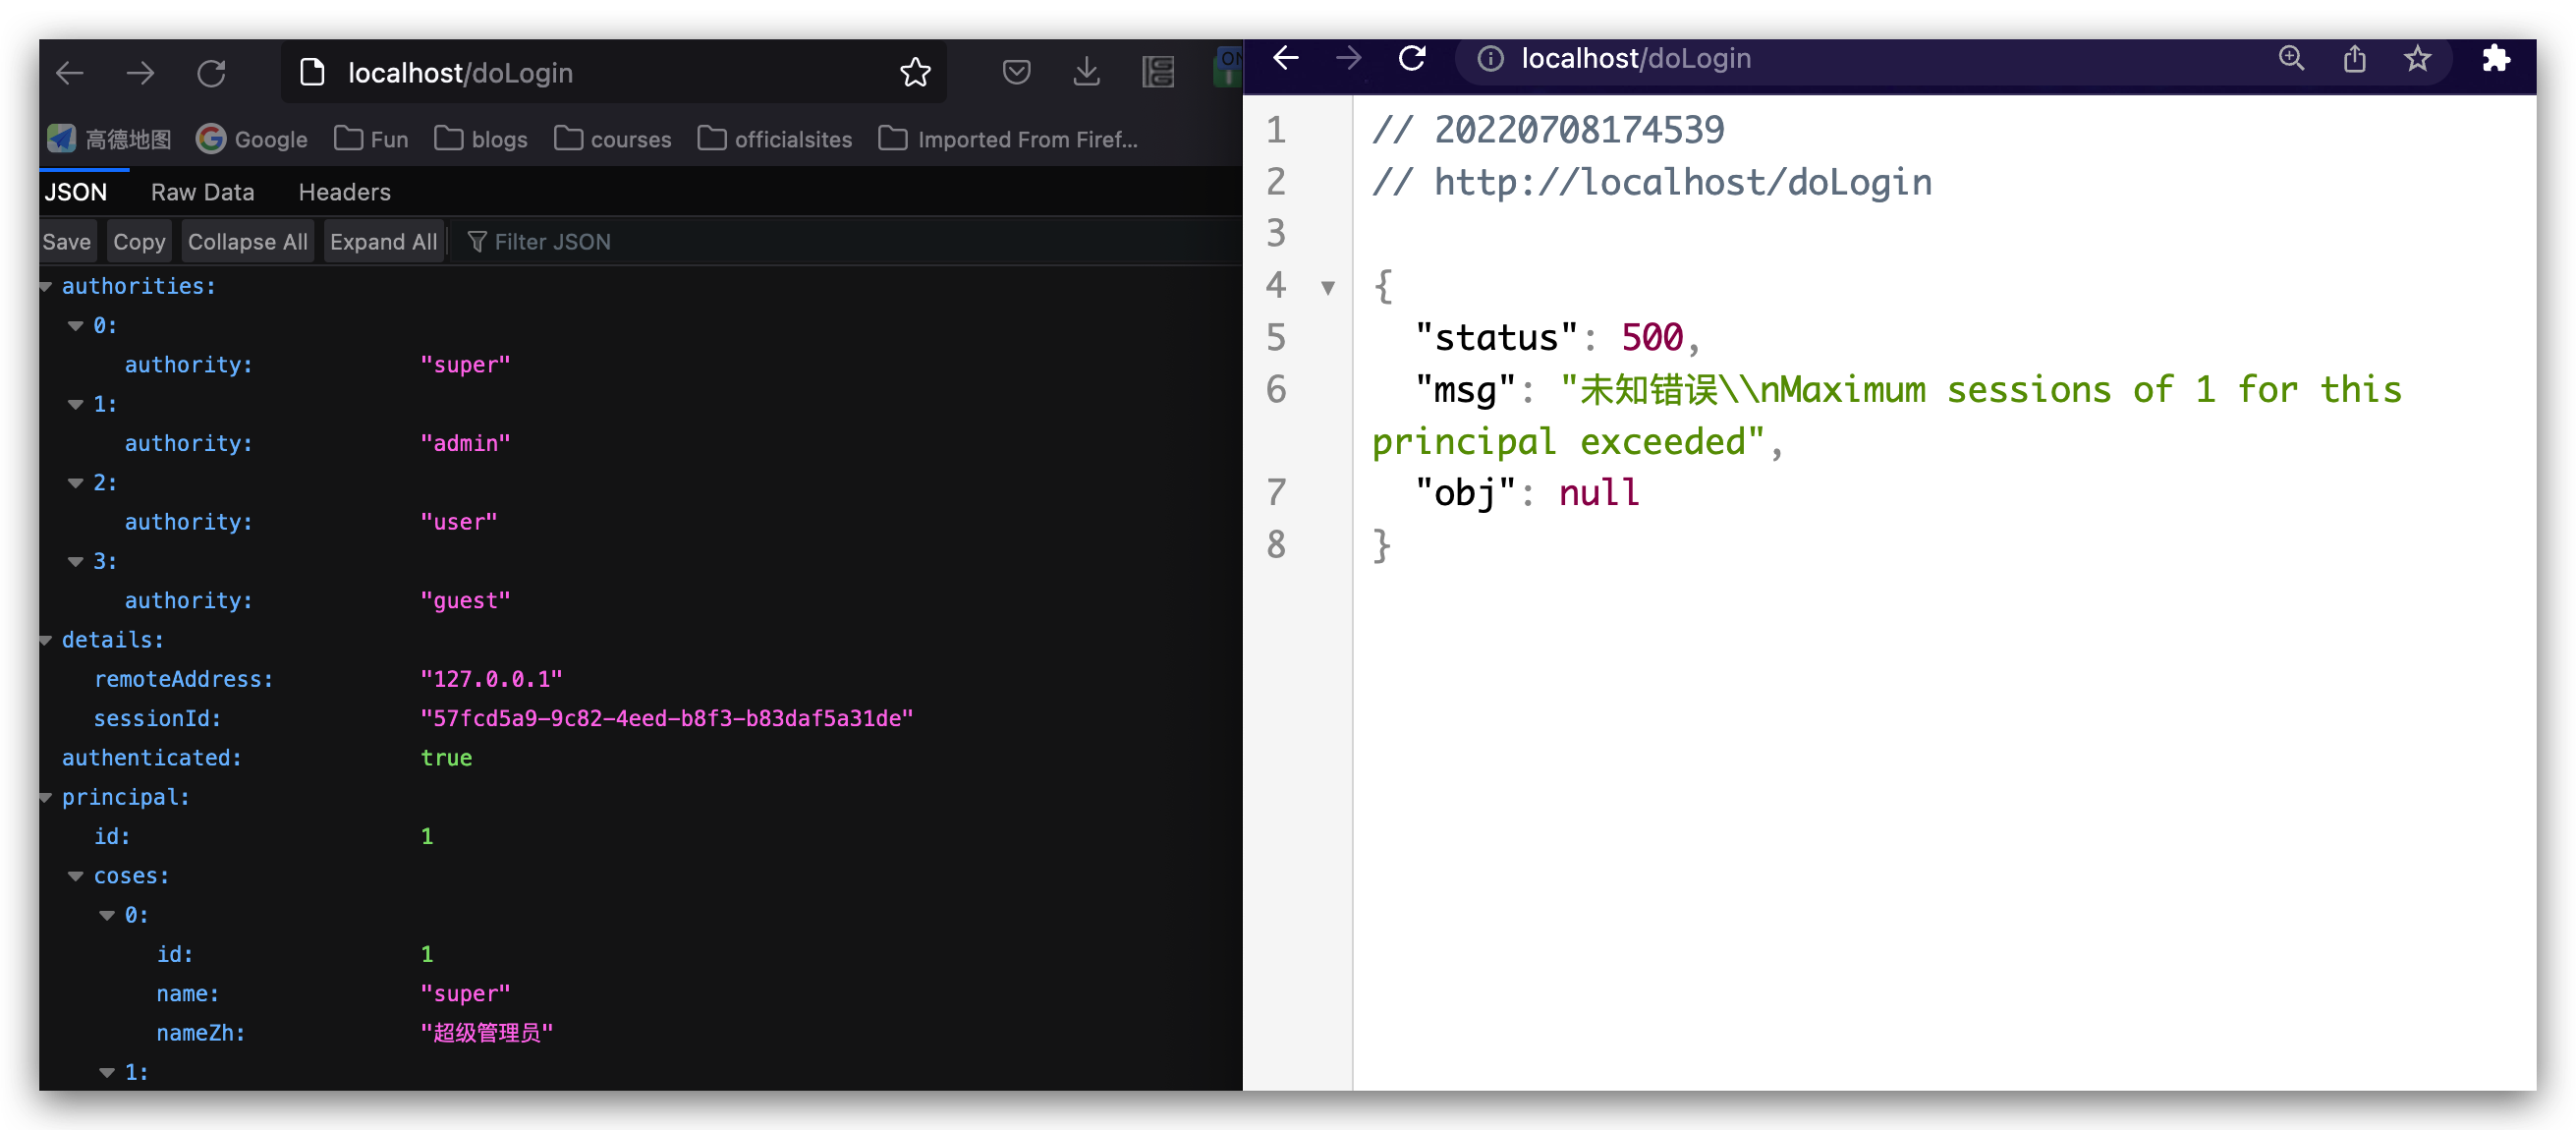Go forward in the right Chrome window
This screenshot has height=1130, width=2576.
tap(1348, 58)
